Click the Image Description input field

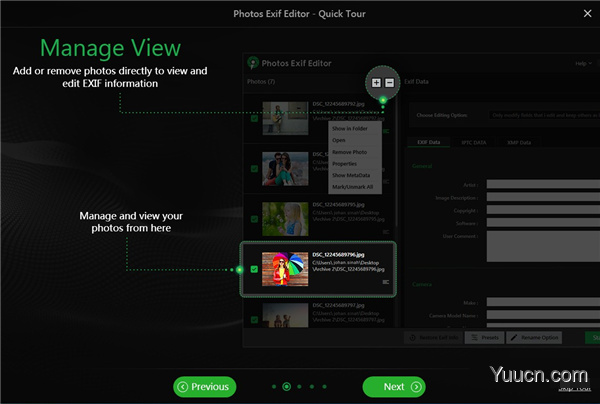[543, 197]
